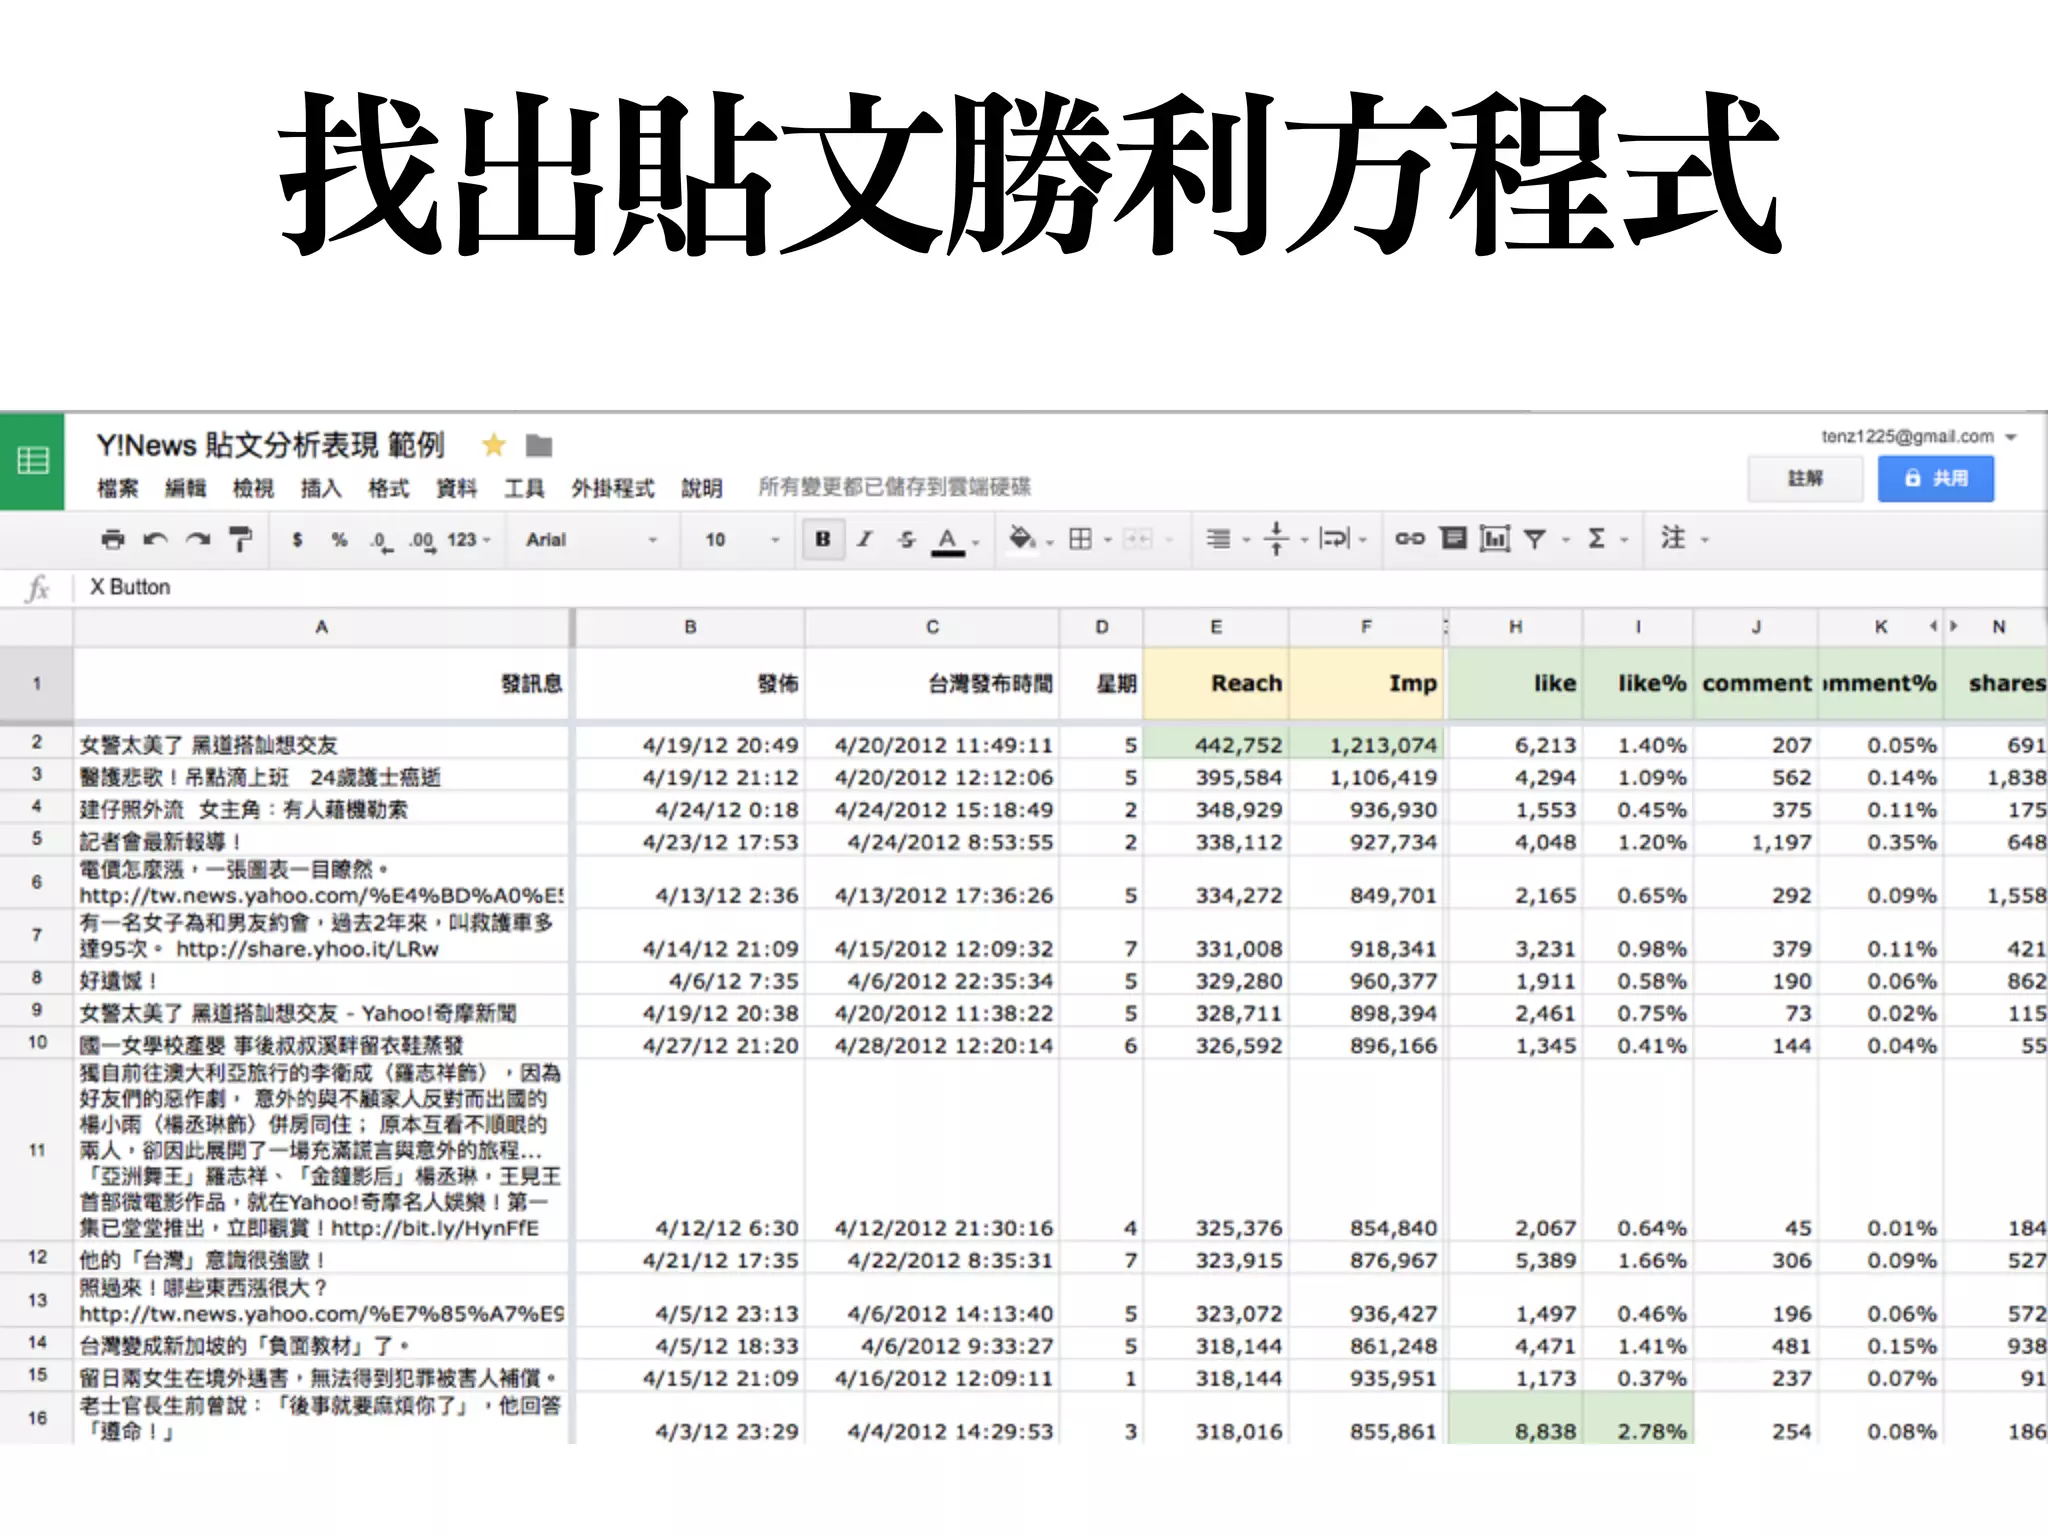
Task: Expand hidden columns arrow after column K
Action: click(x=1953, y=626)
